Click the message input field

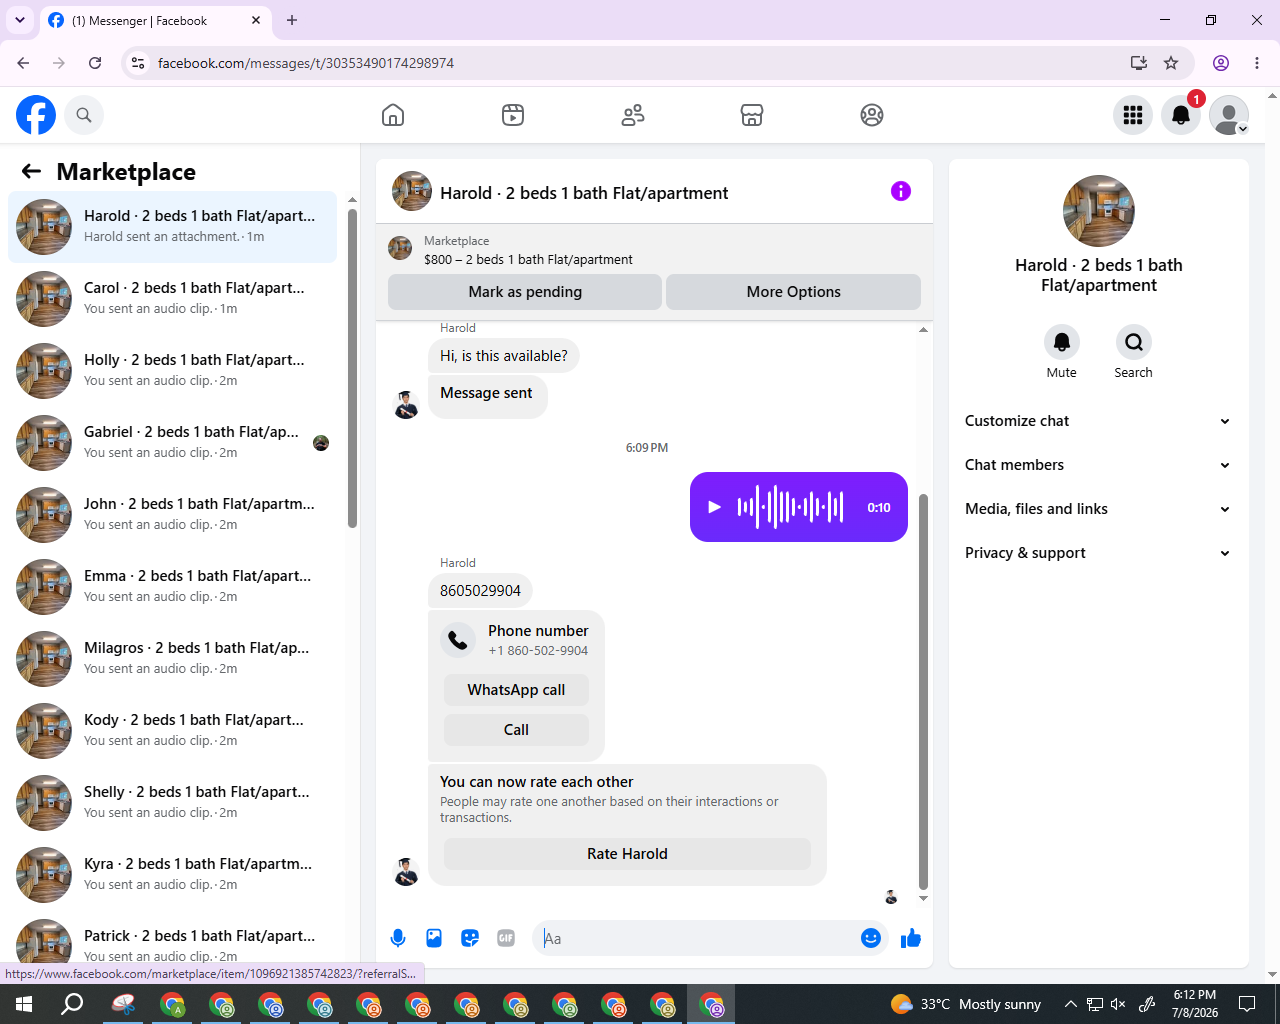point(697,938)
